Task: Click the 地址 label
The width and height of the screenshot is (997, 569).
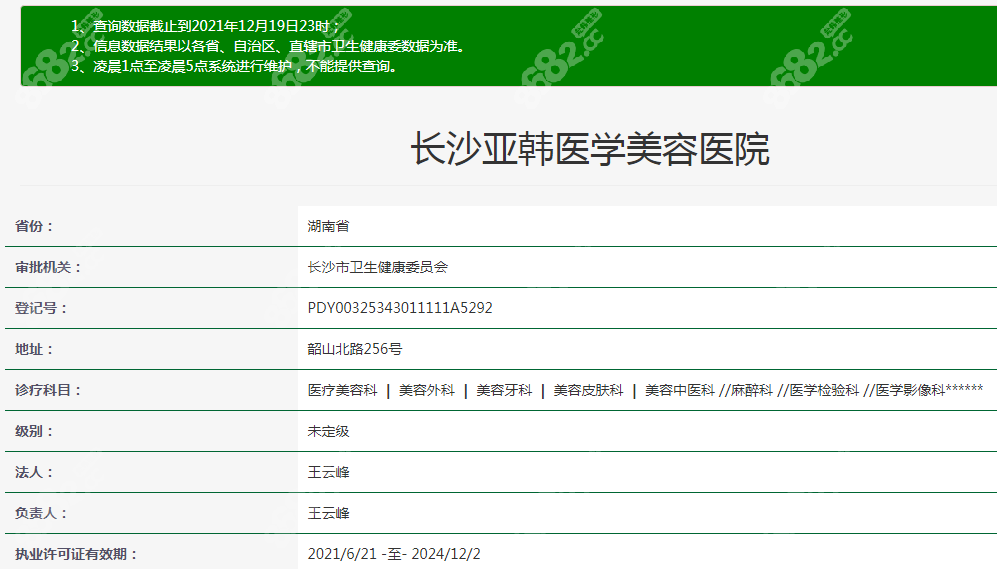Action: (34, 349)
